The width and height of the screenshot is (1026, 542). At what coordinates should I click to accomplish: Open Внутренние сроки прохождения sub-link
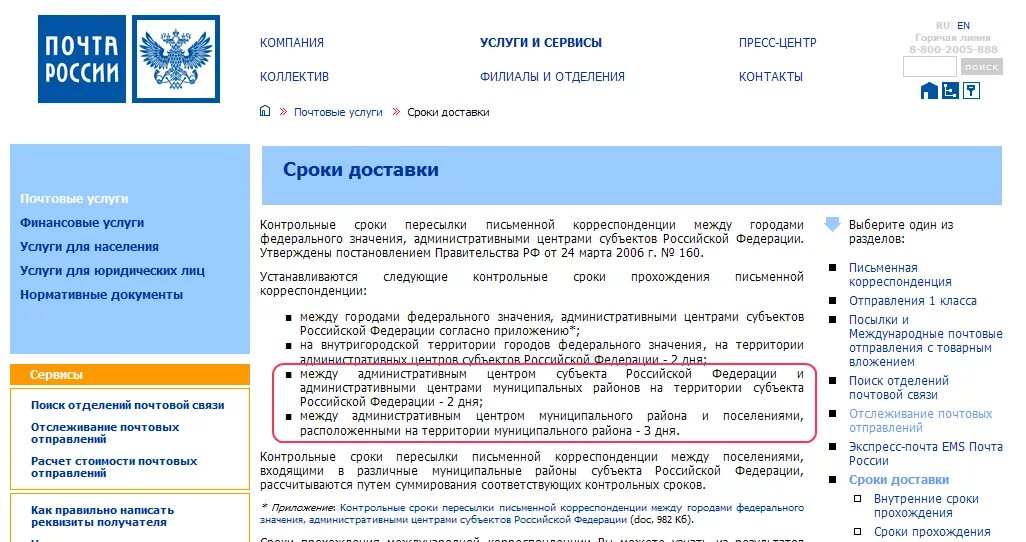point(926,505)
